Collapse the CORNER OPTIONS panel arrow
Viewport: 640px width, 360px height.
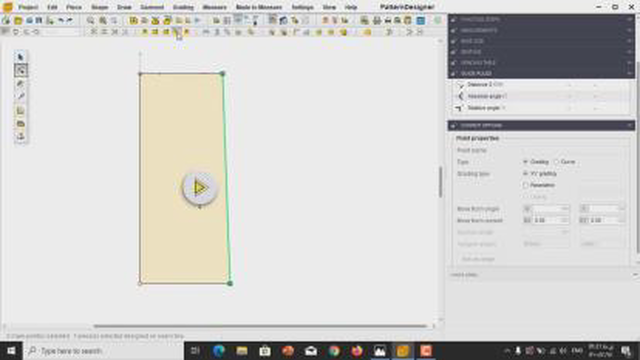pyautogui.click(x=630, y=125)
